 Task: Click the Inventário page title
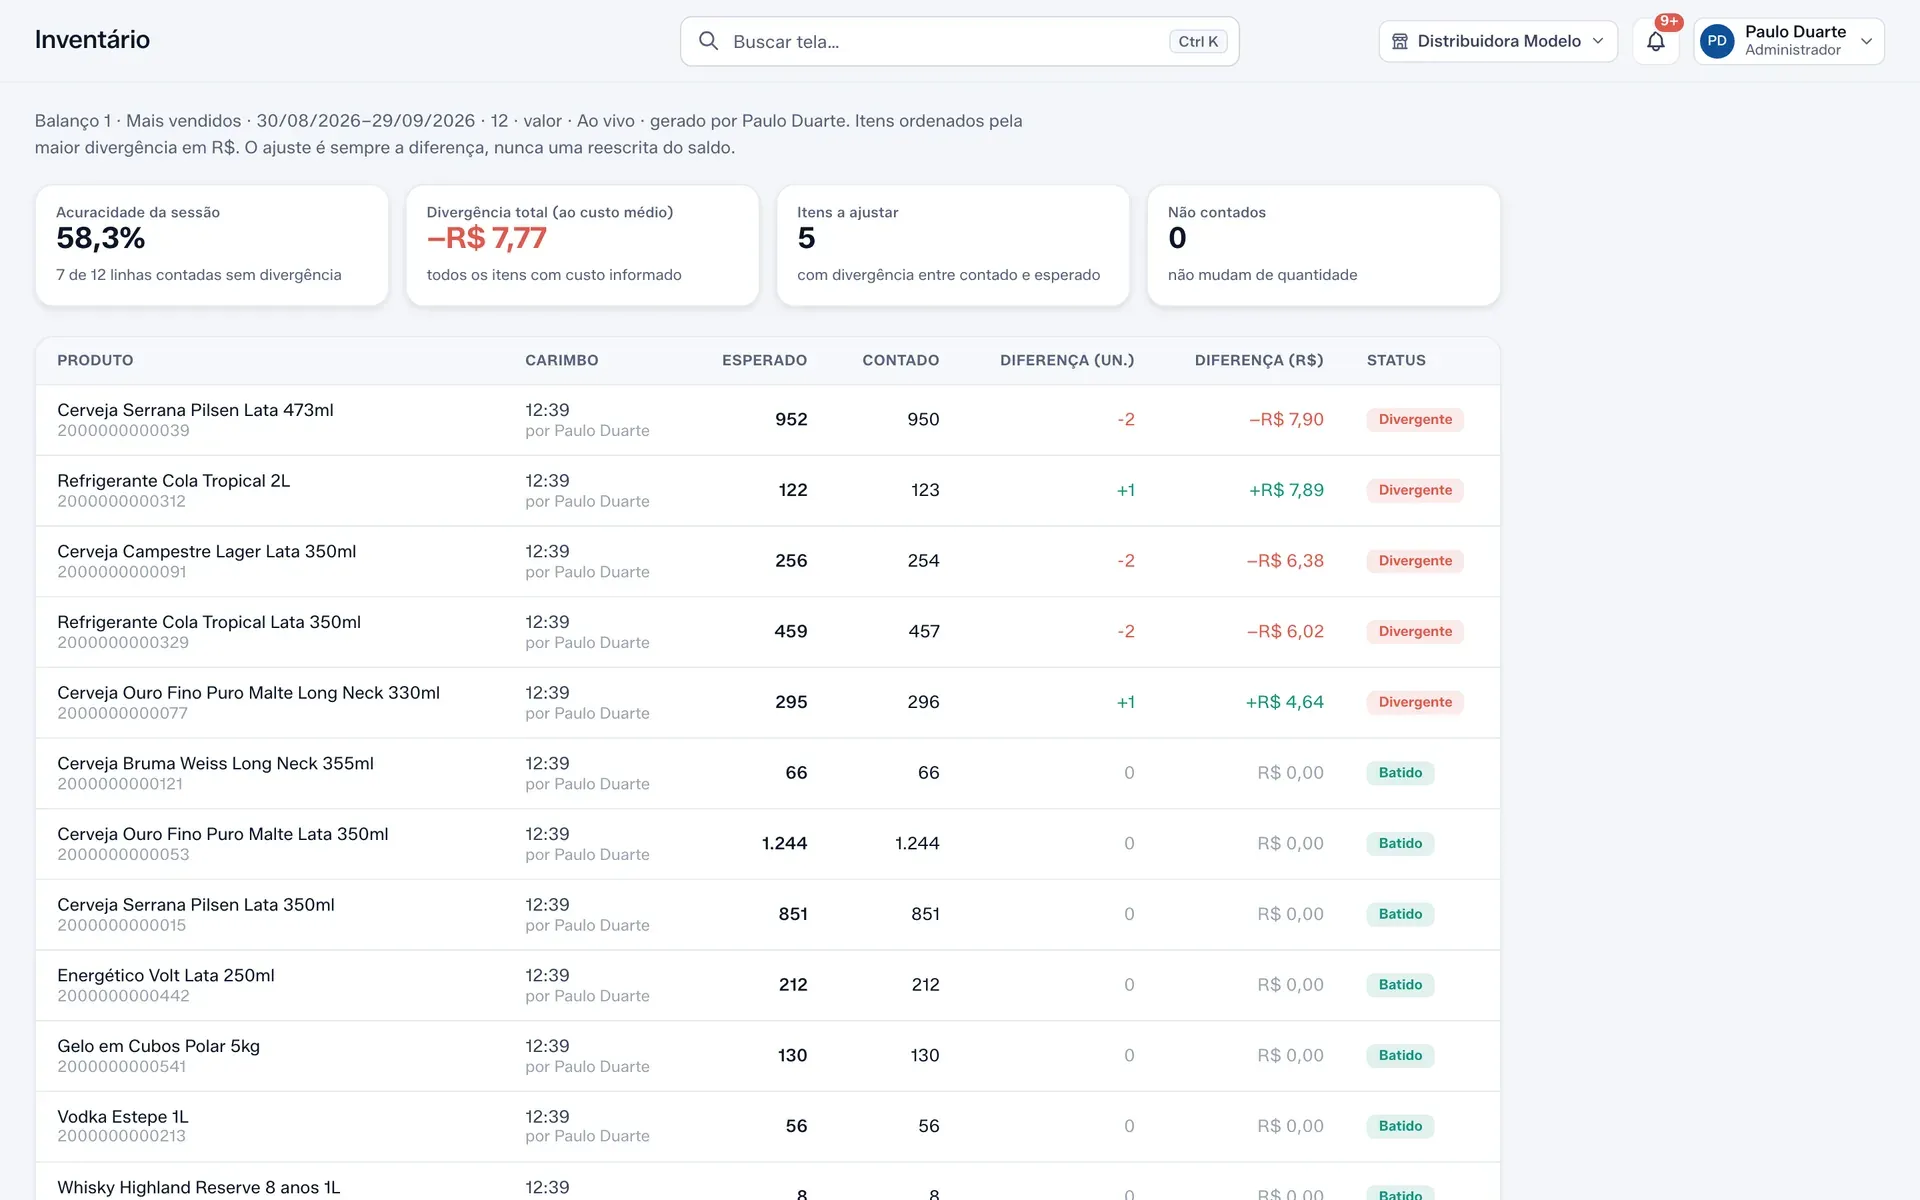92,39
